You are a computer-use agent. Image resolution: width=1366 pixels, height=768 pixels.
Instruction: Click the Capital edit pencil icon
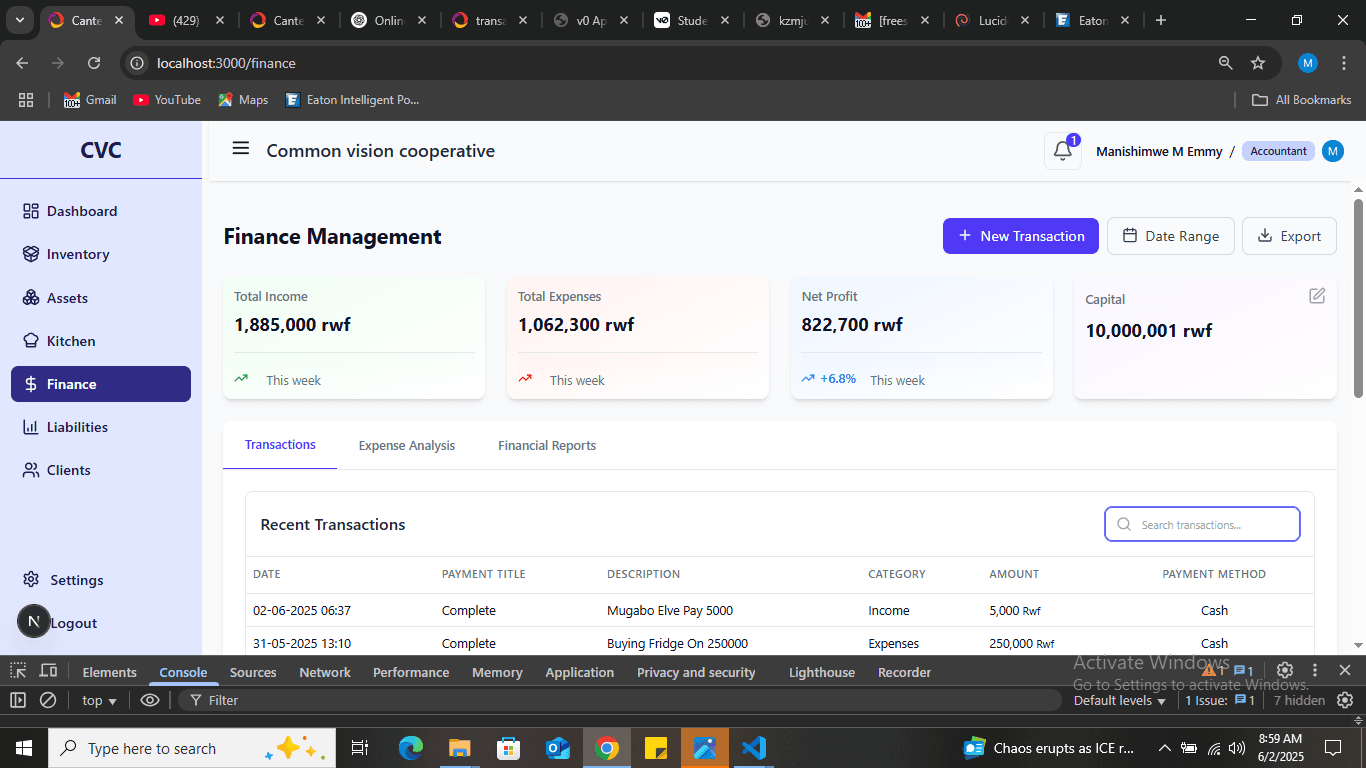(x=1317, y=296)
